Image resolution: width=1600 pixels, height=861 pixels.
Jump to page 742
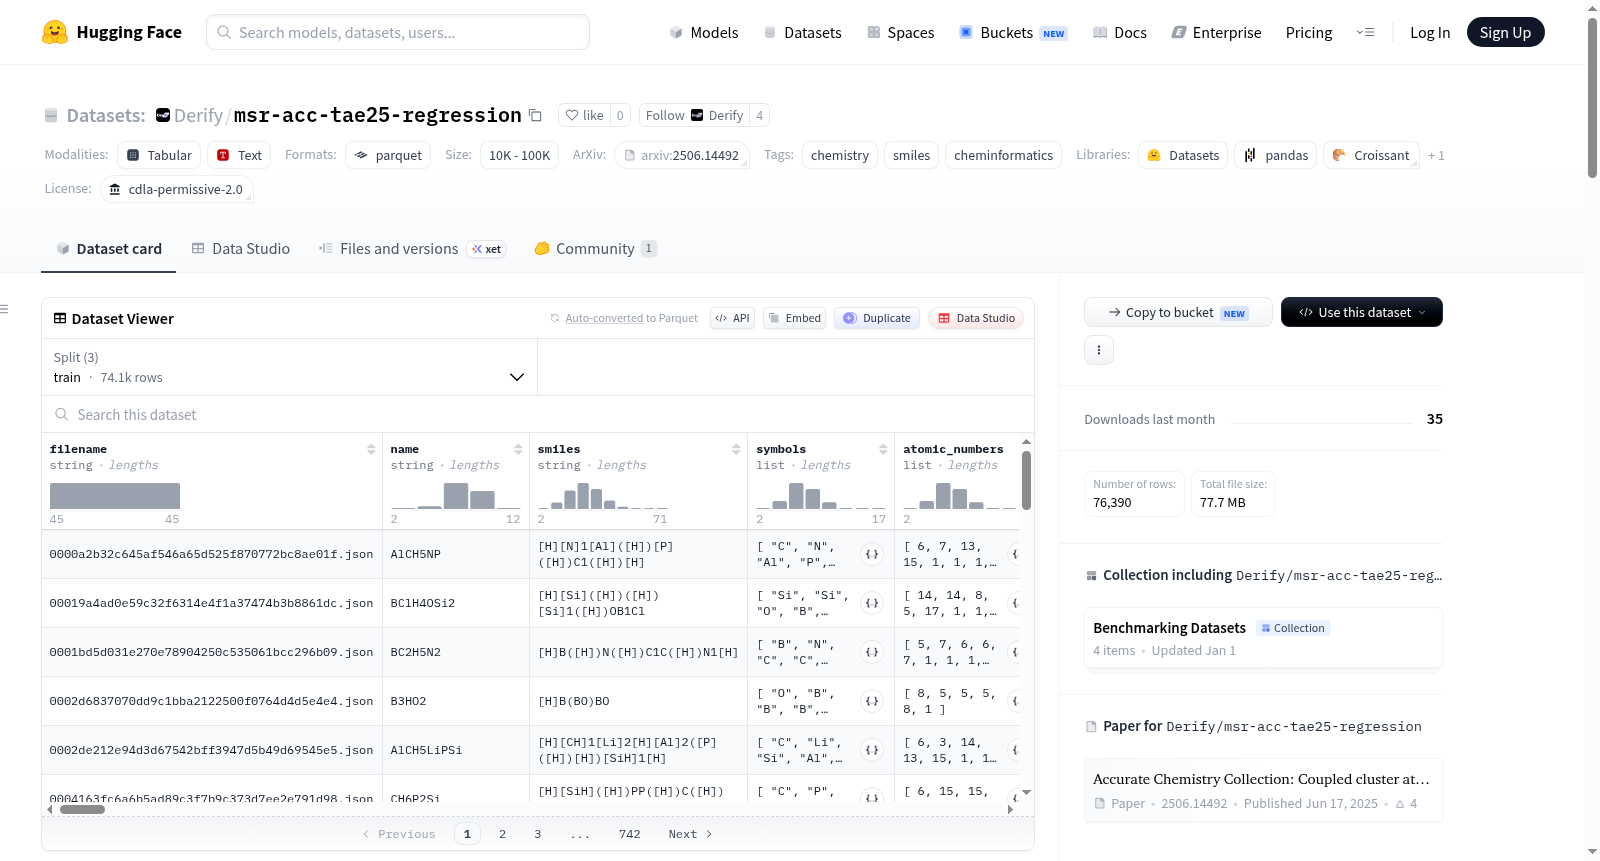[x=629, y=834]
